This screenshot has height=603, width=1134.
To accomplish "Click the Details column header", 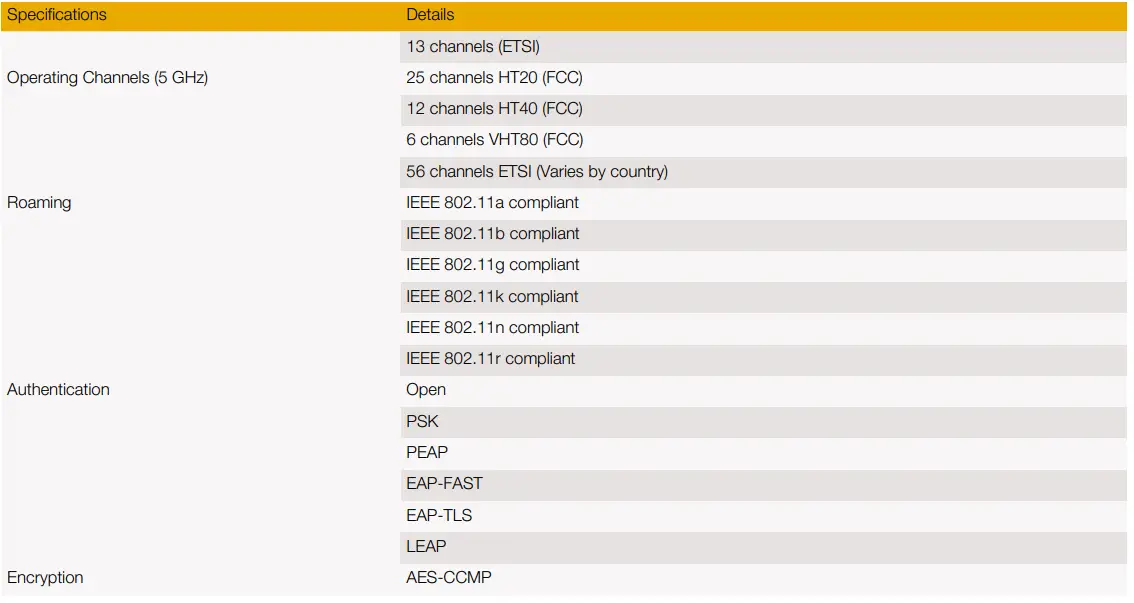I will click(430, 15).
